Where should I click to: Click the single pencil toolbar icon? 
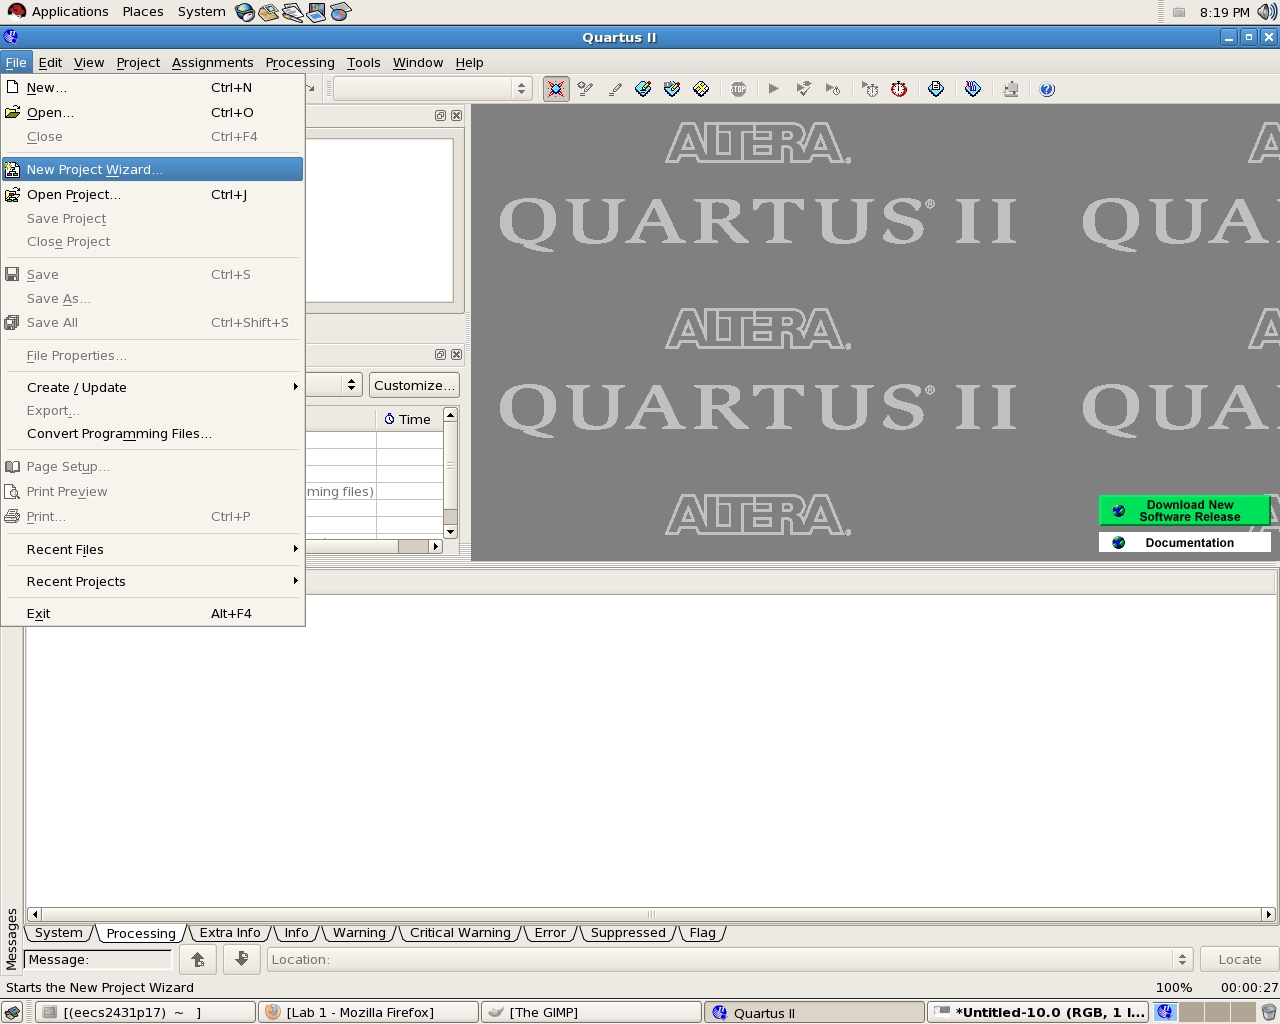click(x=615, y=89)
